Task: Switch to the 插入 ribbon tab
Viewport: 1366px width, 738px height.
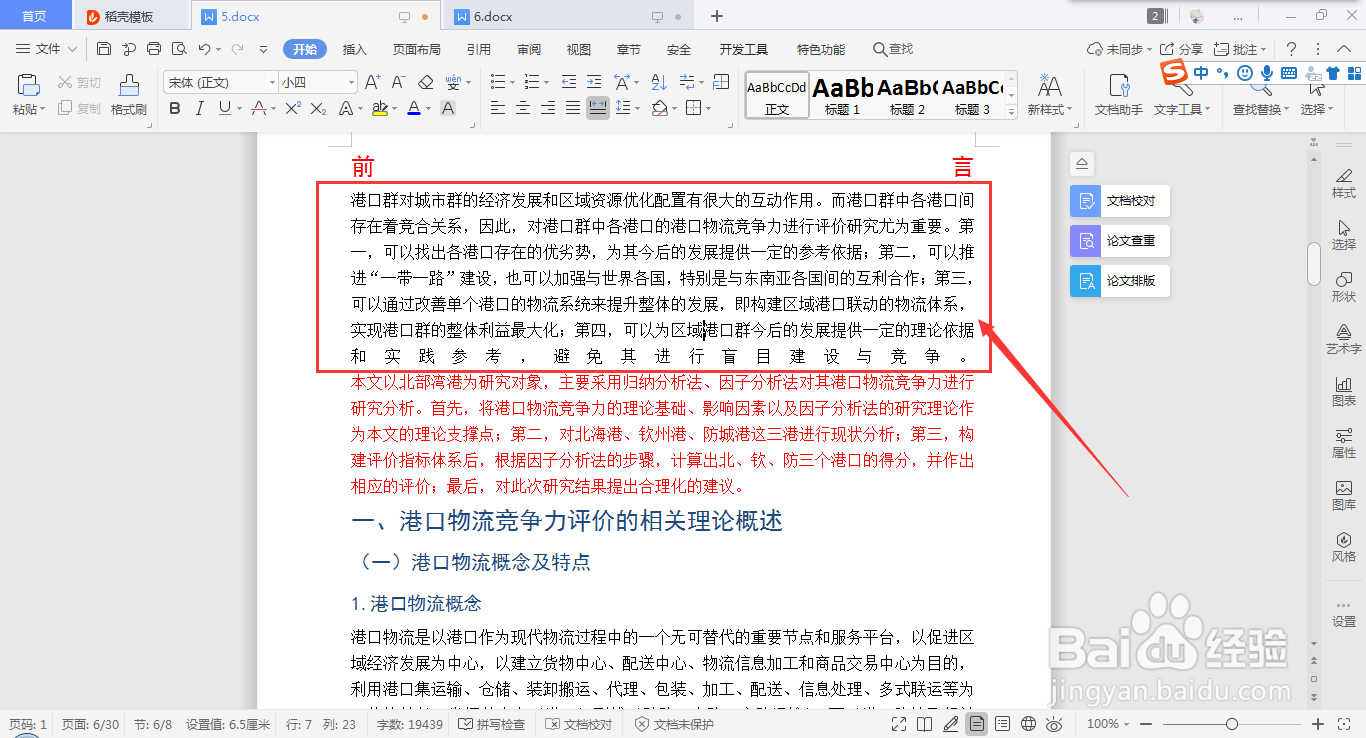Action: [x=354, y=48]
